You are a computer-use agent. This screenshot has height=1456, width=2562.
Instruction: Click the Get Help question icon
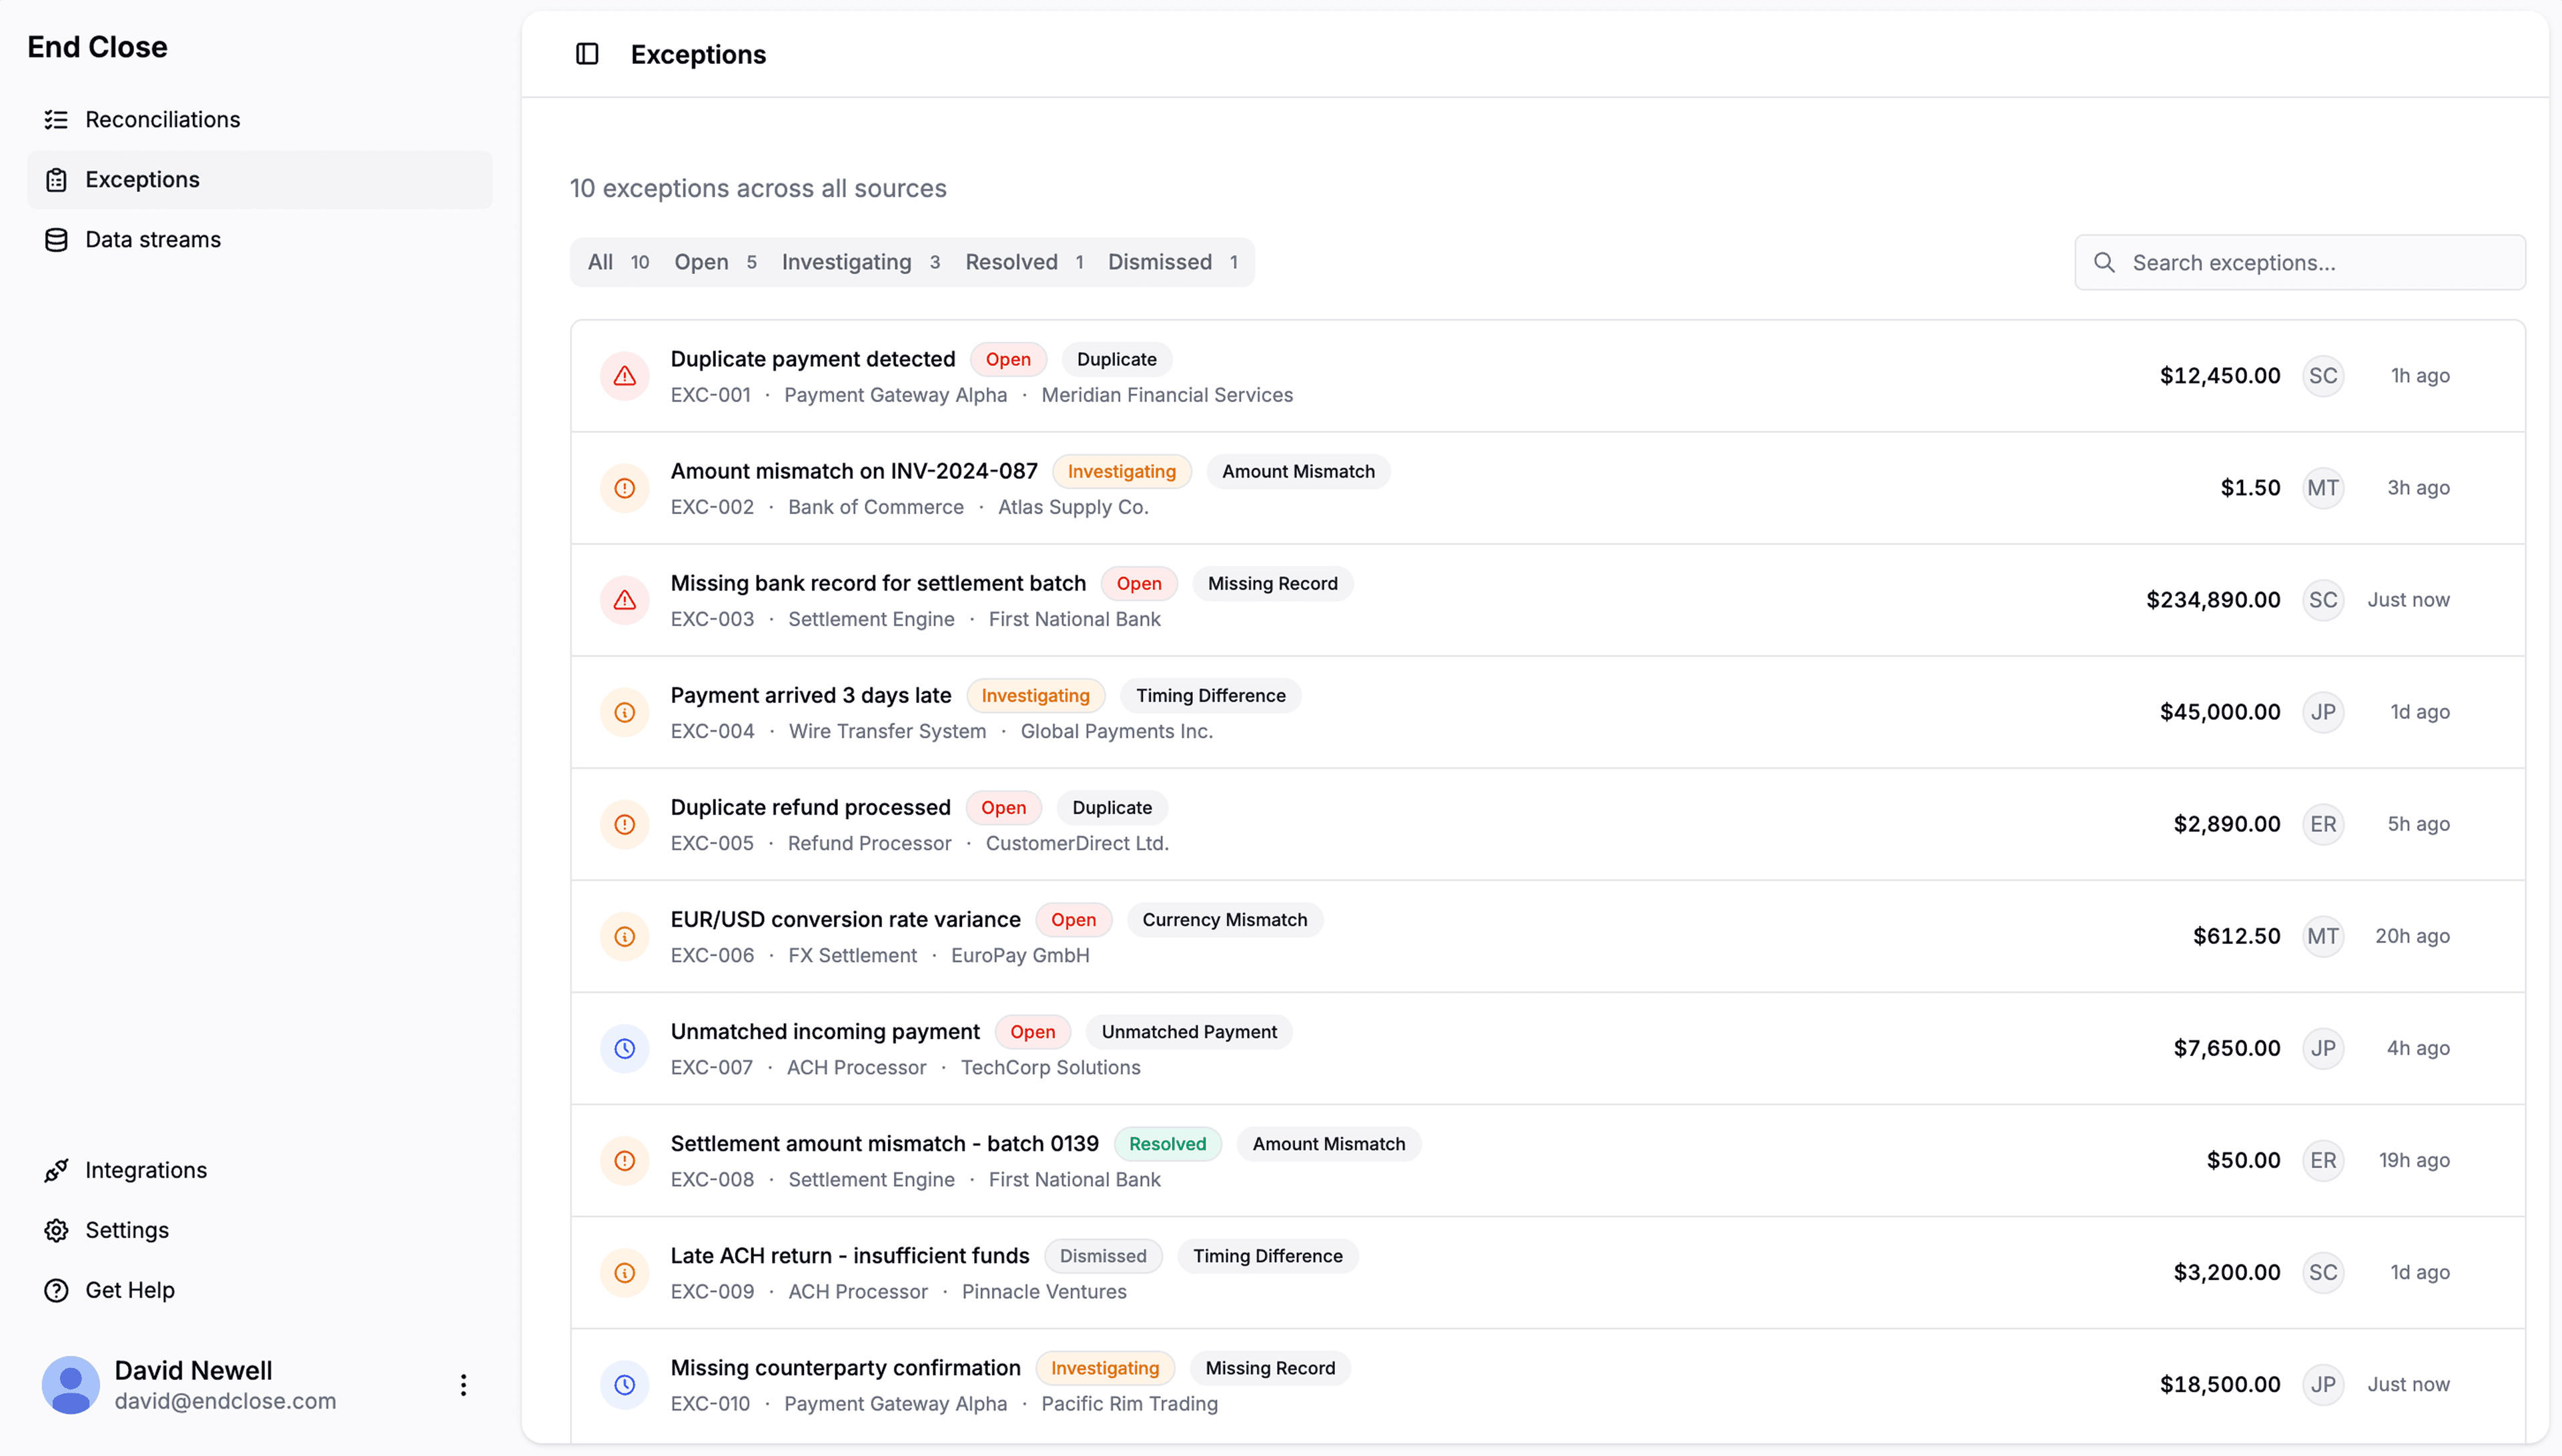[x=56, y=1290]
